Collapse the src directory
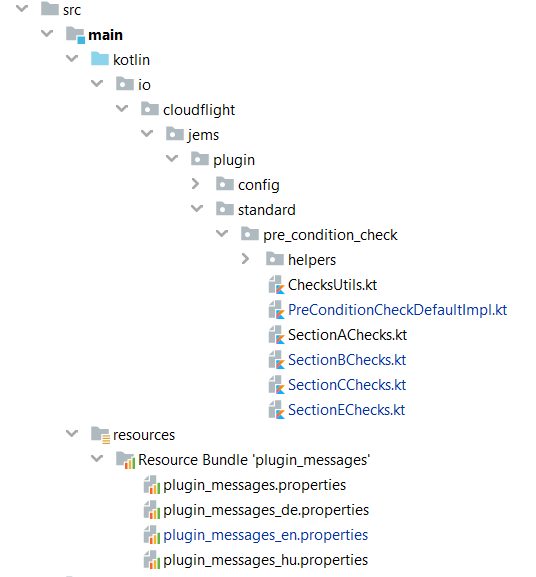Viewport: 536px width, 577px height. point(22,8)
